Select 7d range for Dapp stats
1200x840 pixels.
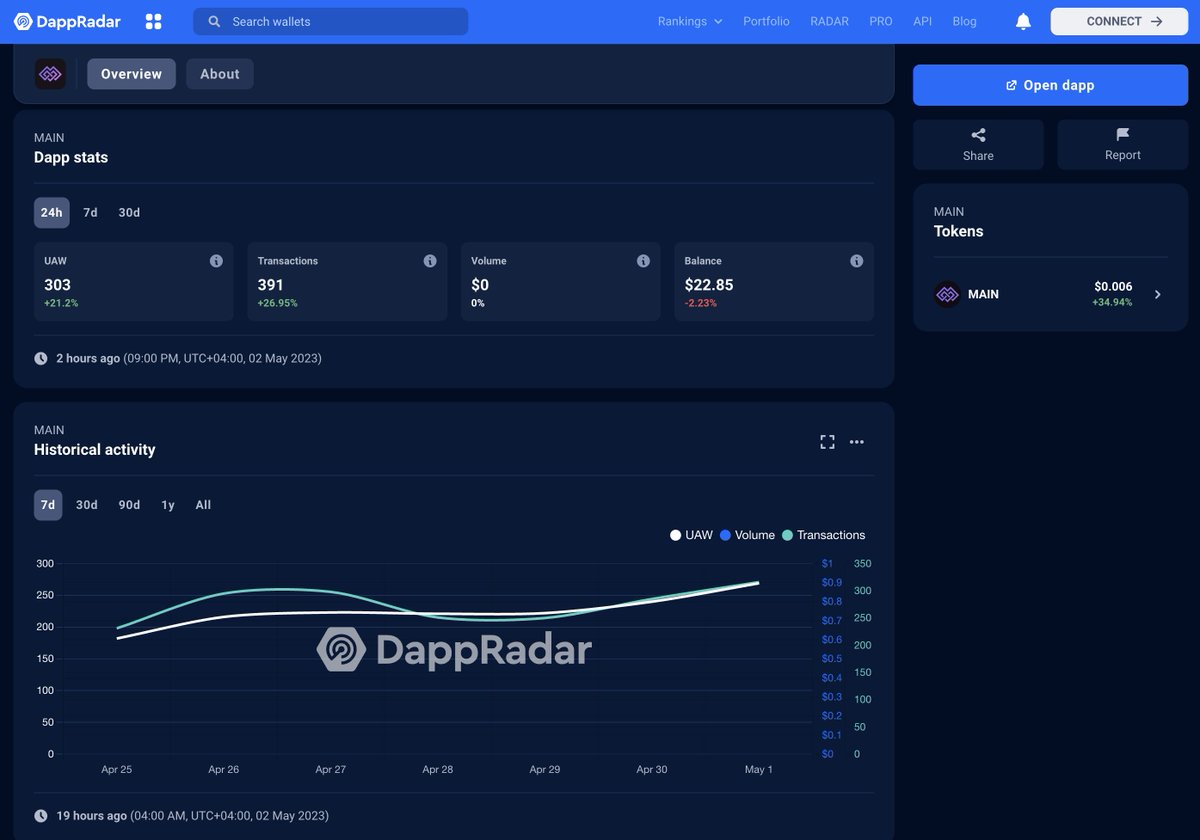(90, 213)
